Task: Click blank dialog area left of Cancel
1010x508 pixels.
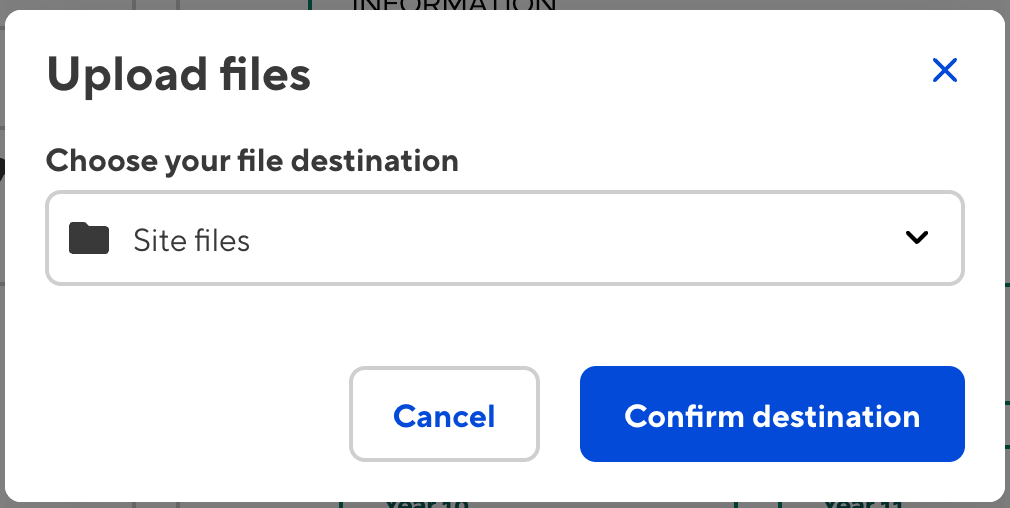Action: point(190,415)
